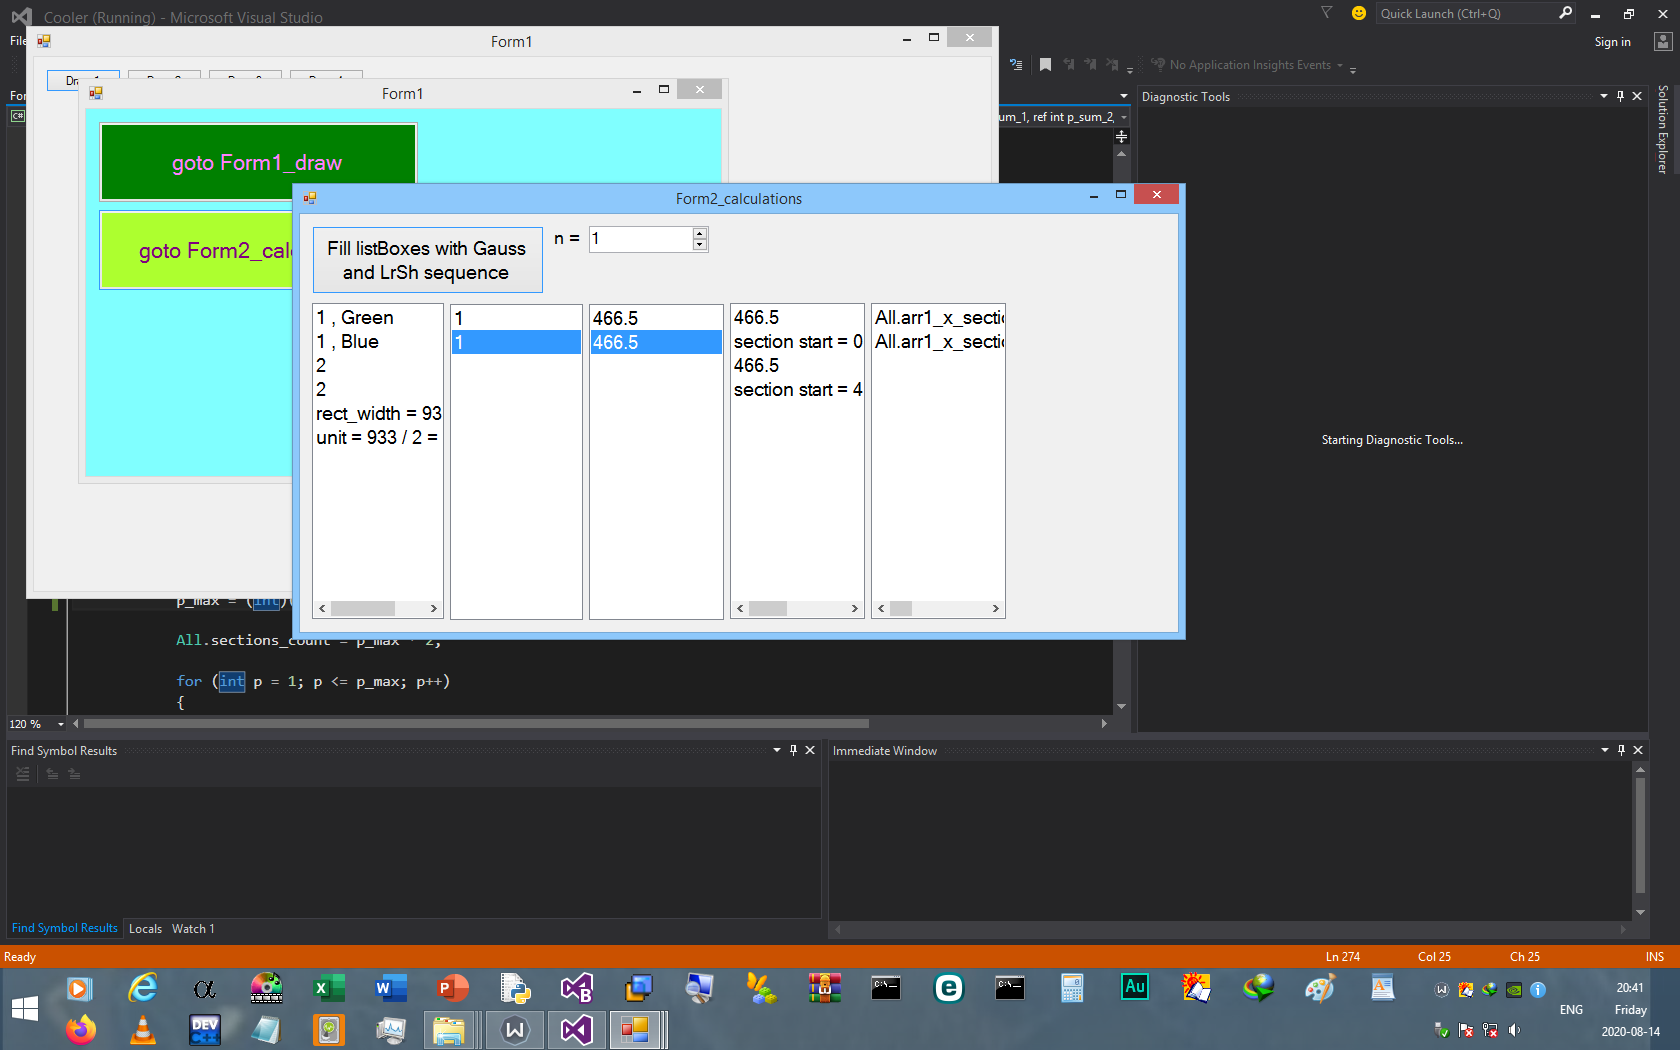The height and width of the screenshot is (1050, 1680).
Task: Select 'unit = 933 / 2 =' row
Action: 378,438
